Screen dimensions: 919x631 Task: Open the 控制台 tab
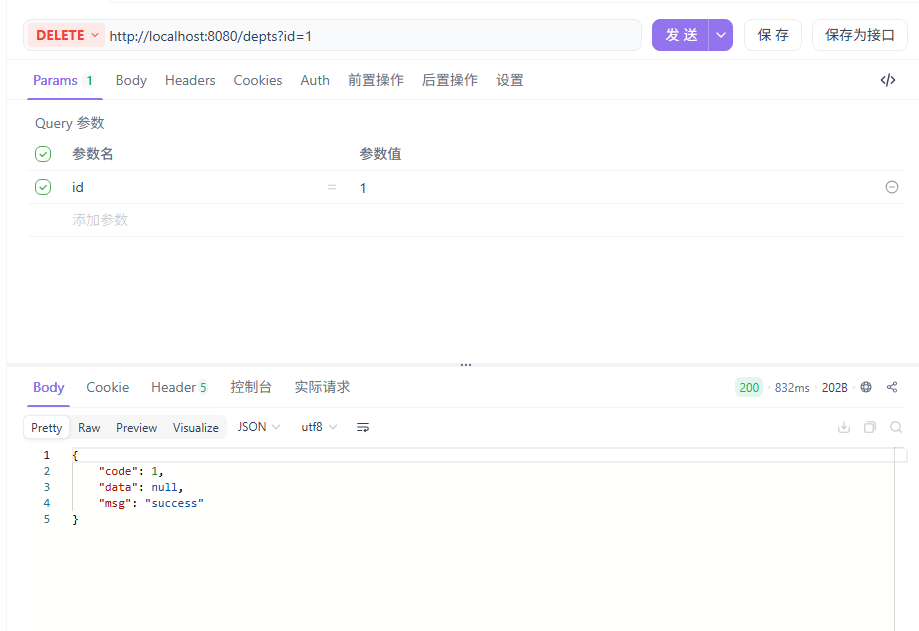[251, 387]
